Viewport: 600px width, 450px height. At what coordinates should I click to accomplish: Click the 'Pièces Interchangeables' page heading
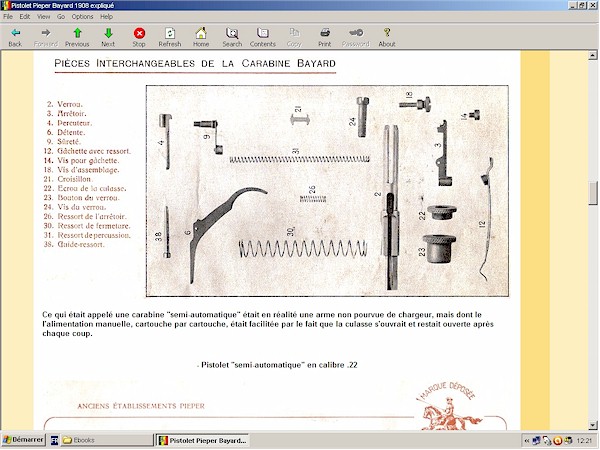195,63
